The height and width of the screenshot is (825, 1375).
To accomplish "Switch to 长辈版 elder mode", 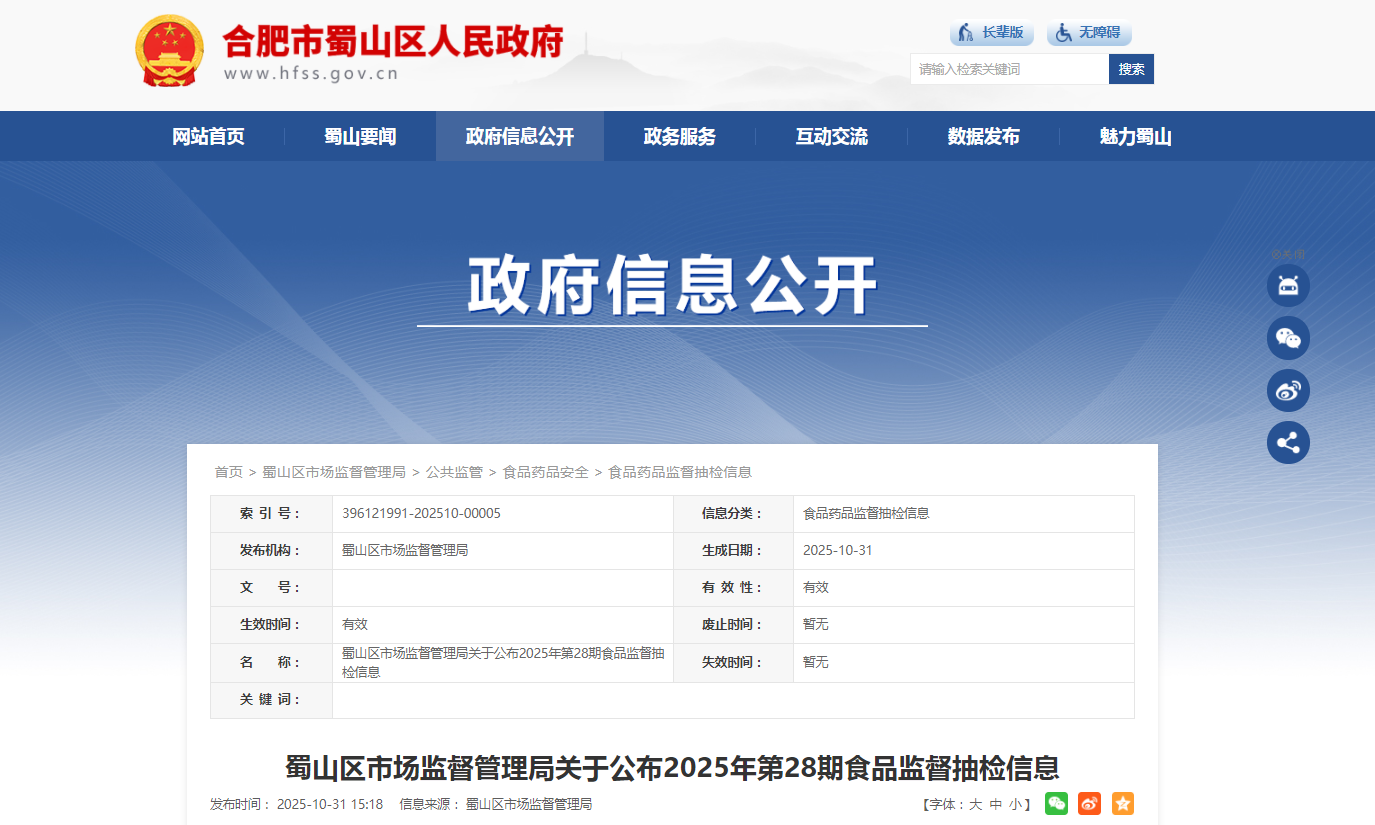I will [991, 33].
